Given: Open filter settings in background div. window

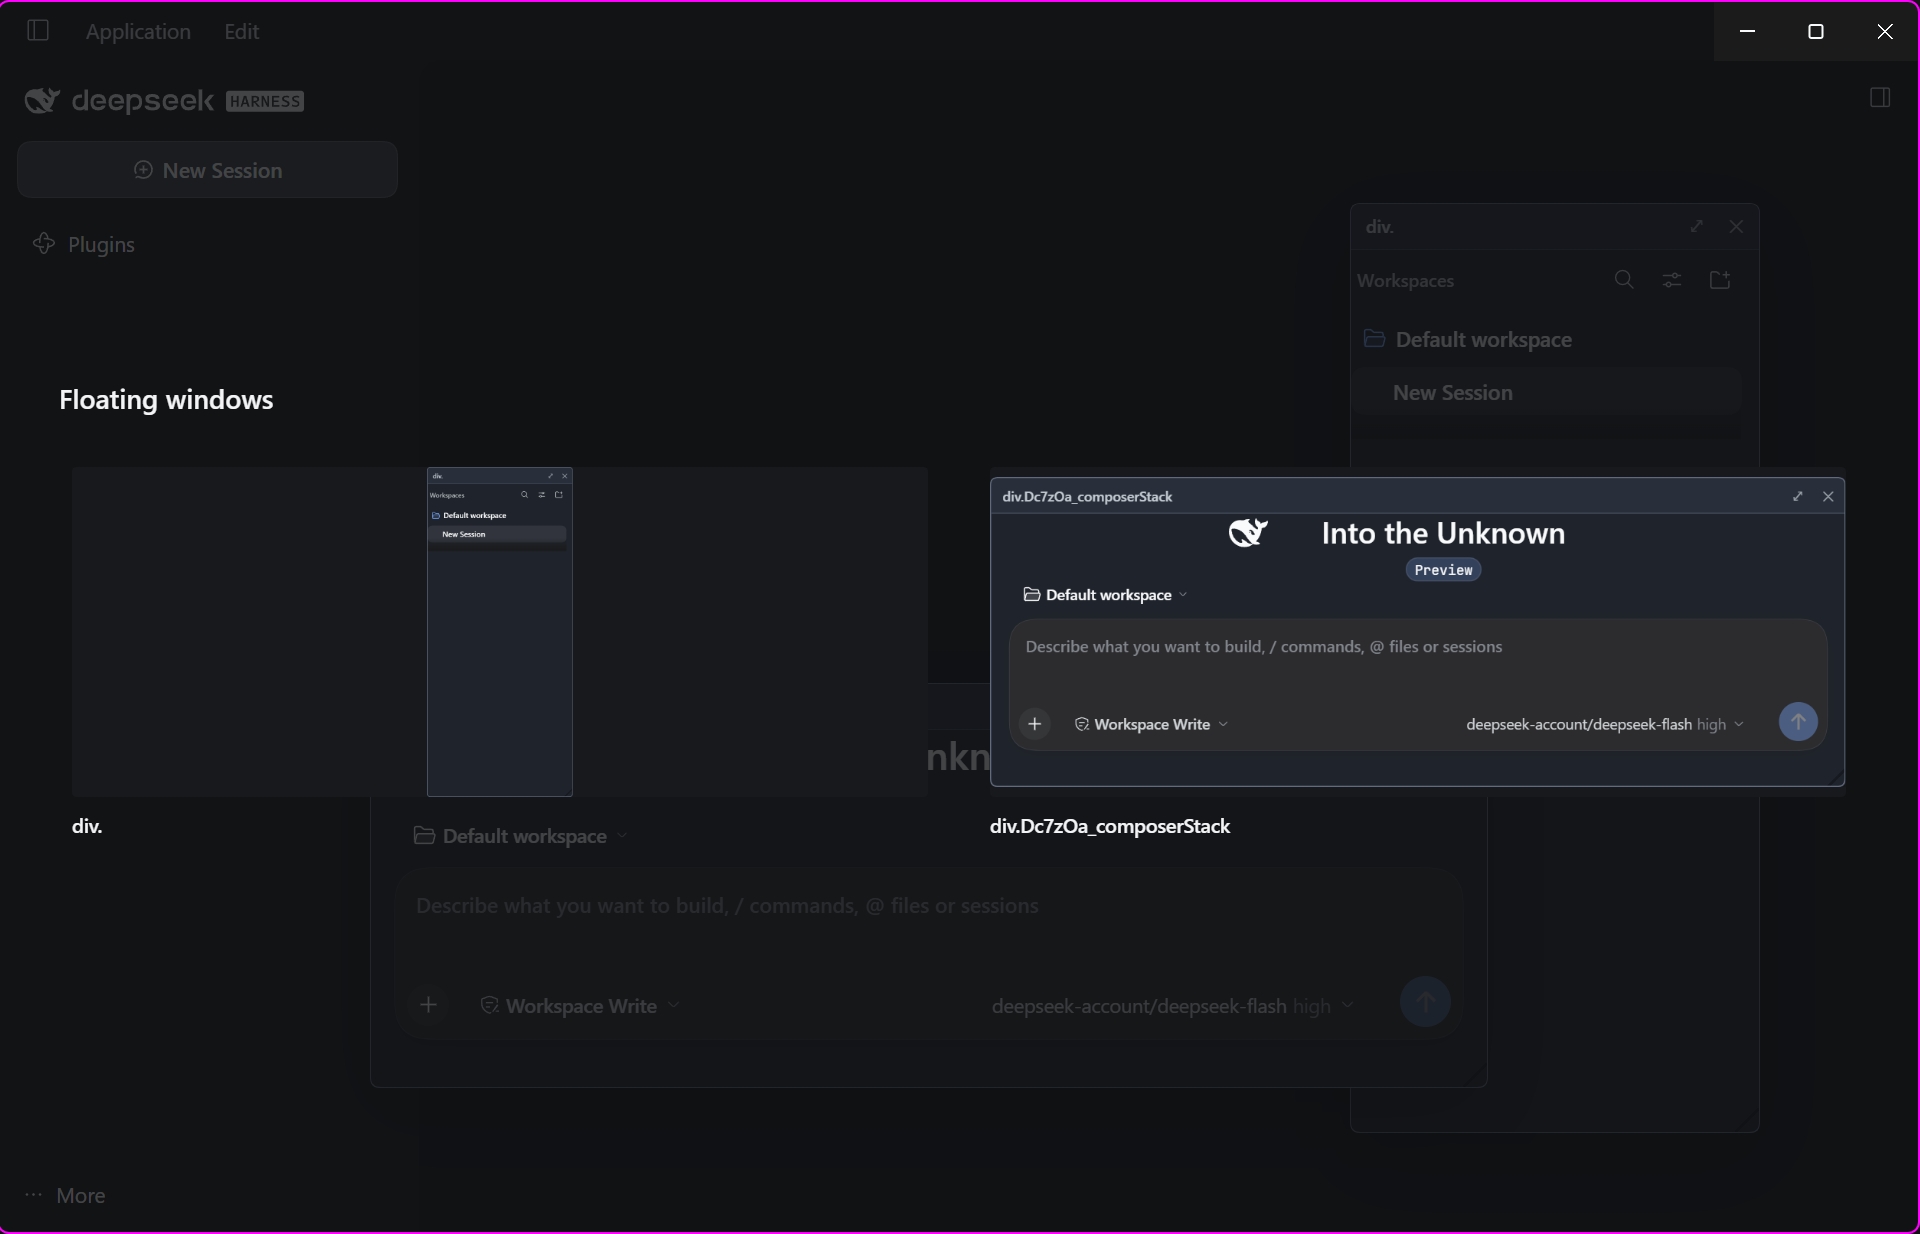Looking at the screenshot, I should click(1672, 280).
